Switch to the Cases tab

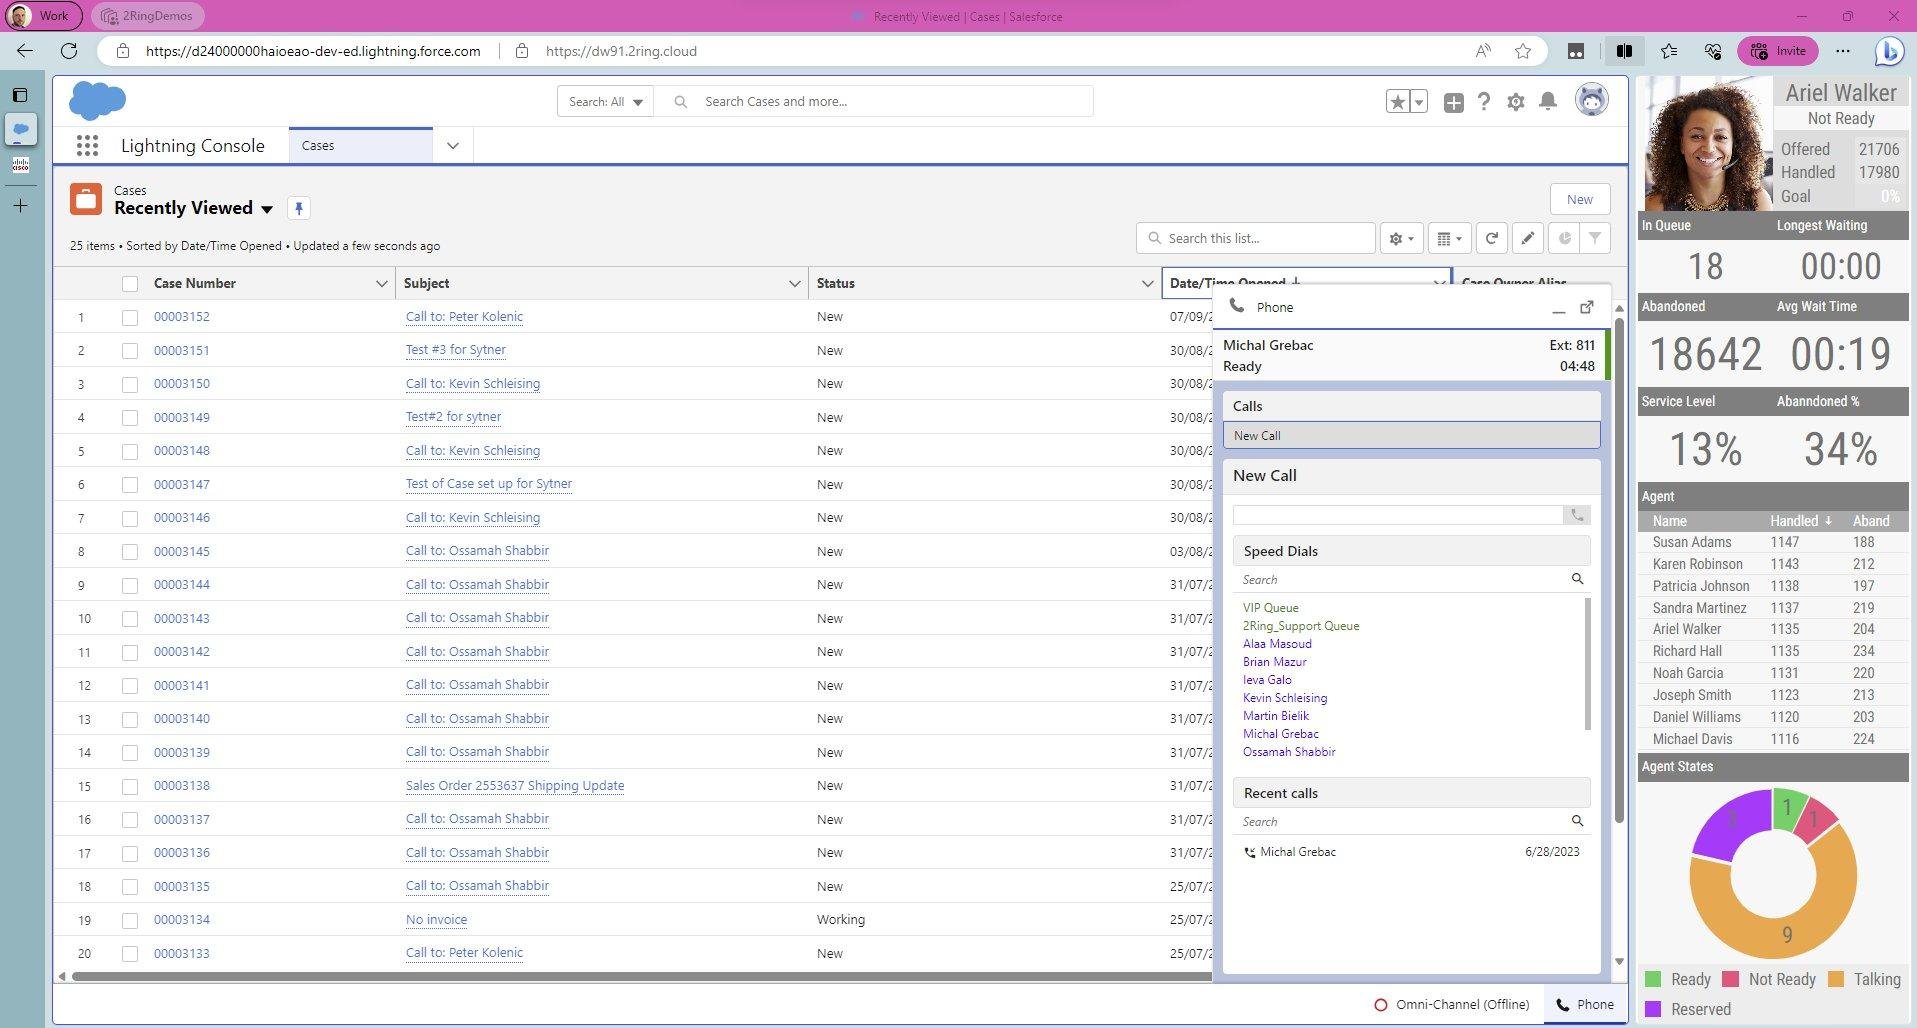(318, 146)
